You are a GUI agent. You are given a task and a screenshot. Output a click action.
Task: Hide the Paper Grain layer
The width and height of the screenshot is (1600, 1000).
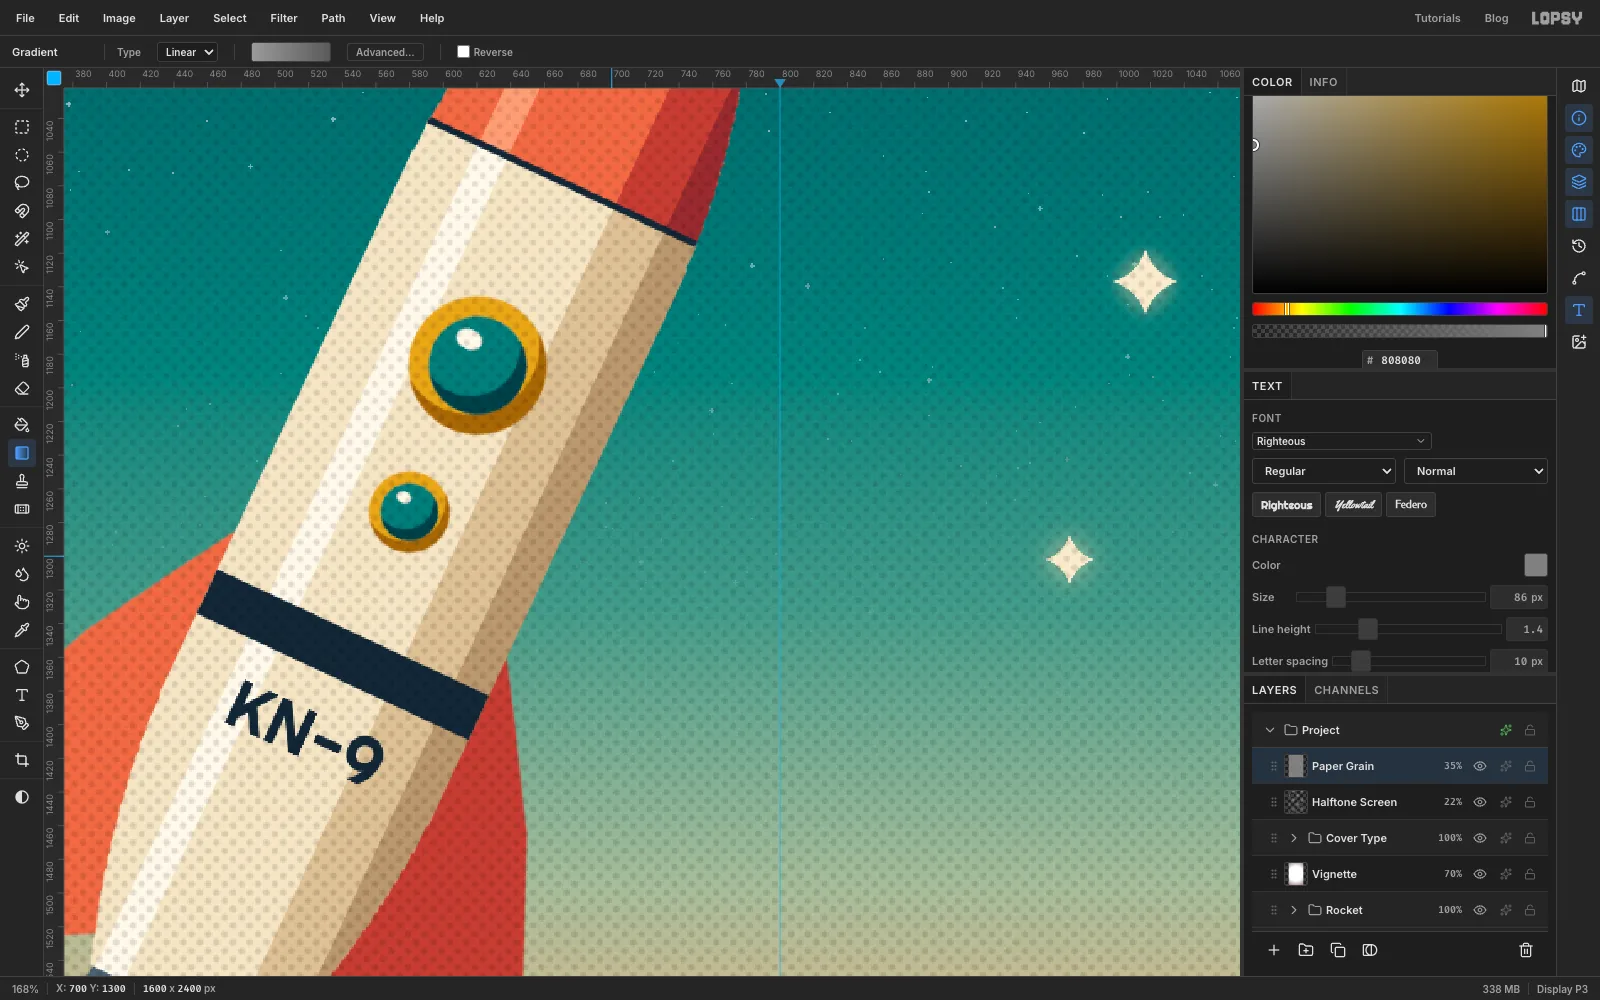click(1480, 766)
